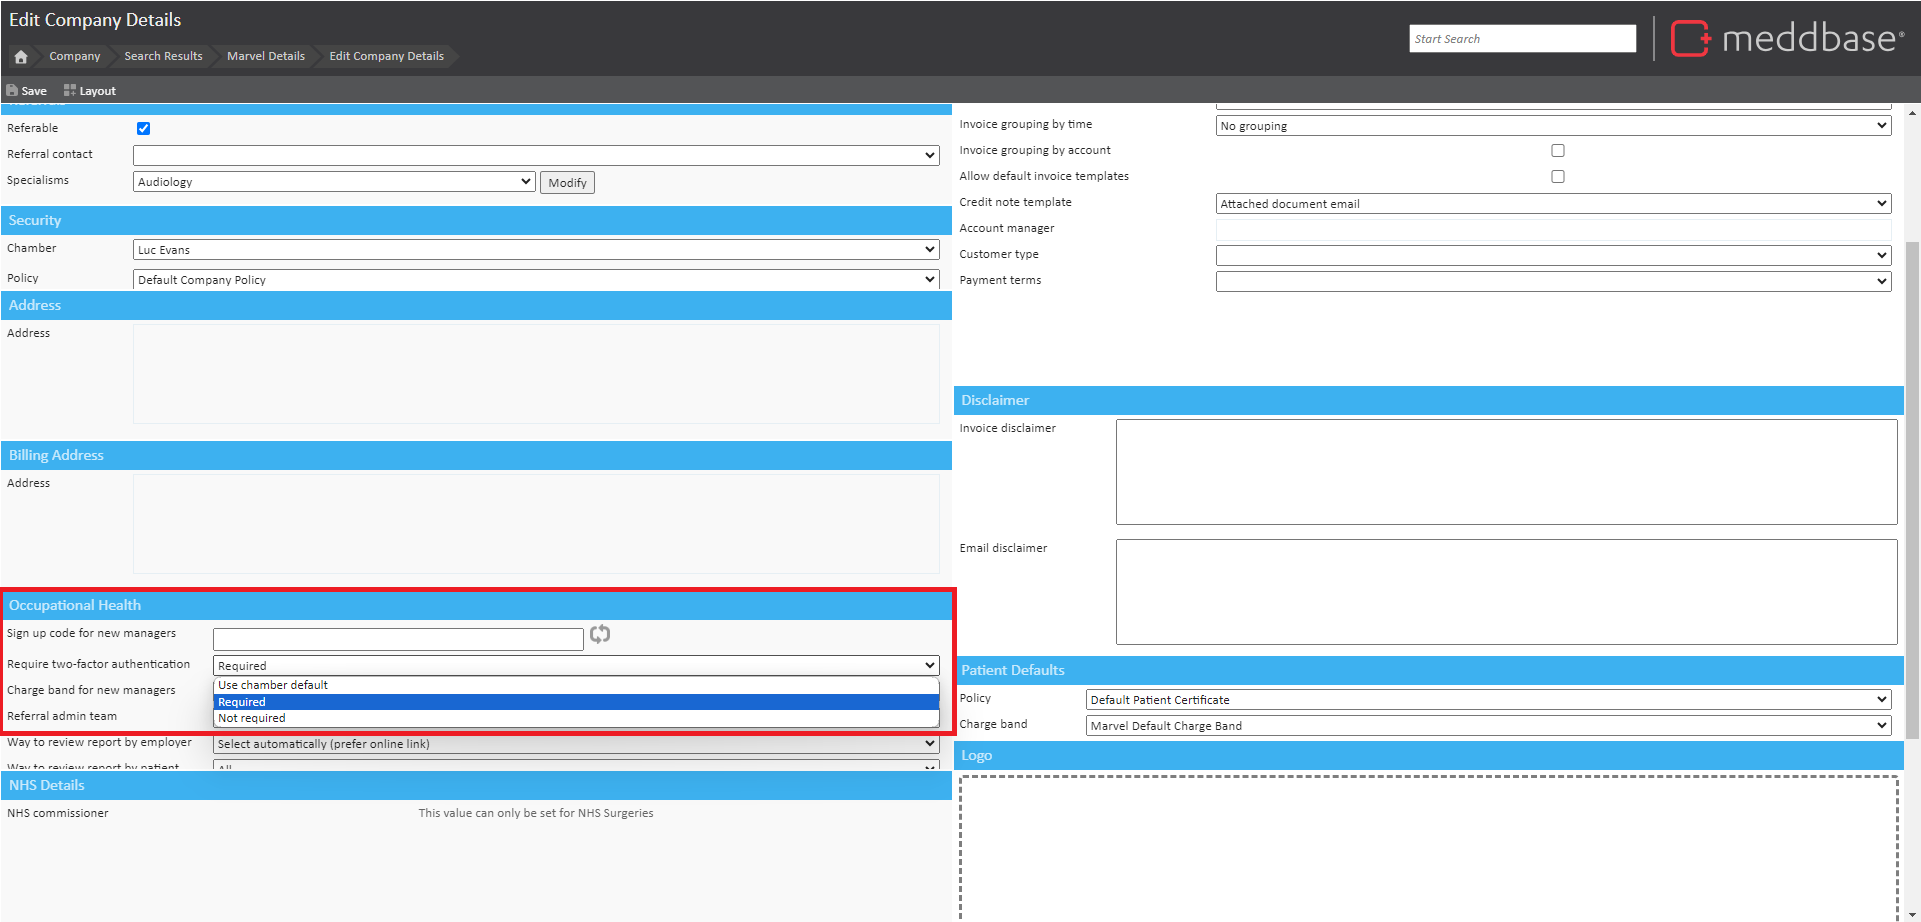Click the Invoice disclaimer text area
The width and height of the screenshot is (1921, 922).
(x=1505, y=472)
